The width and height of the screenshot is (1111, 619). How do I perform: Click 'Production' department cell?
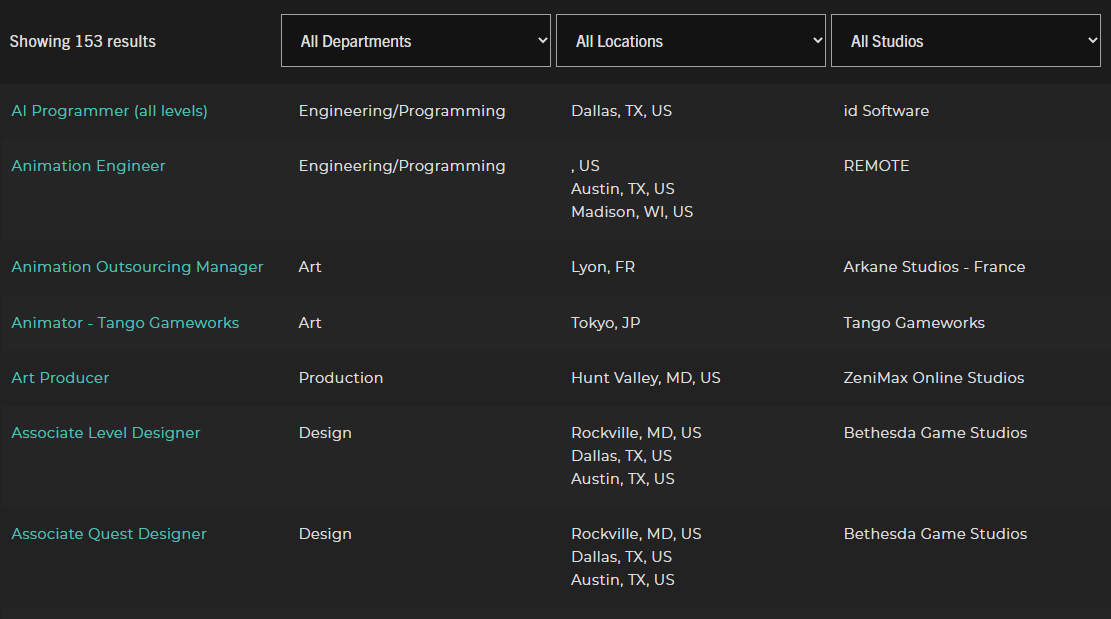(341, 378)
